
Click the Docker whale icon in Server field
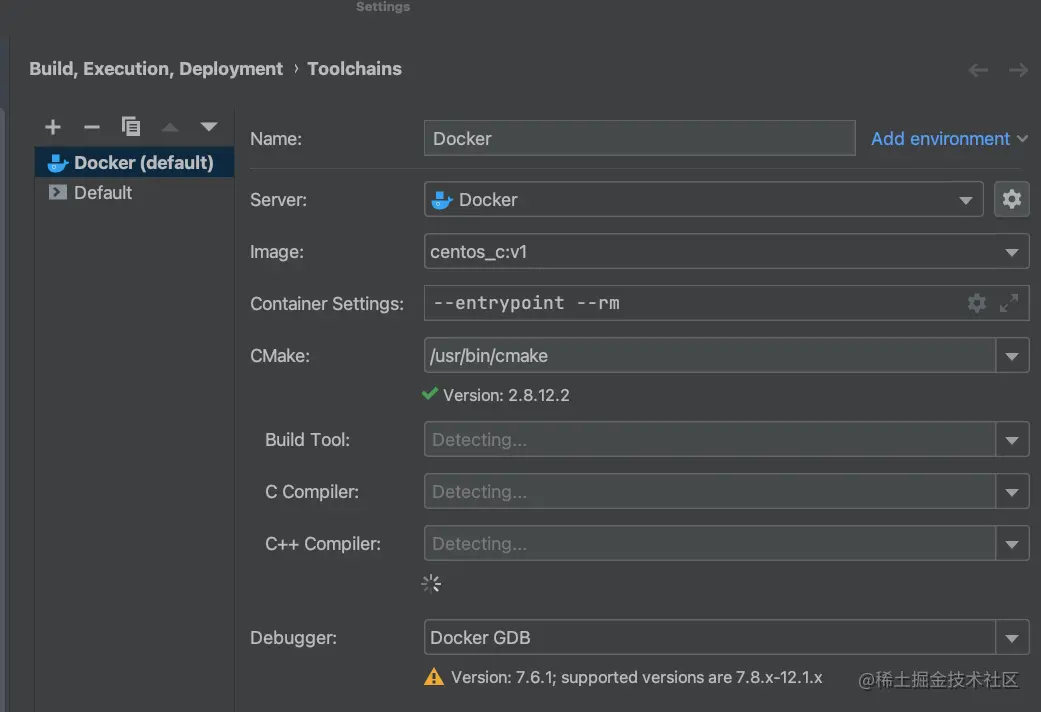[x=441, y=200]
